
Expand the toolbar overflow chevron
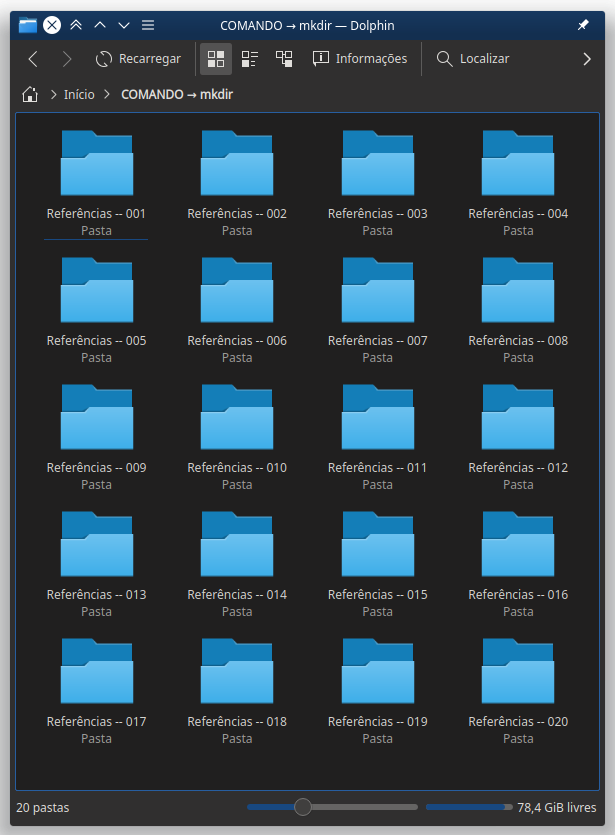coord(587,59)
